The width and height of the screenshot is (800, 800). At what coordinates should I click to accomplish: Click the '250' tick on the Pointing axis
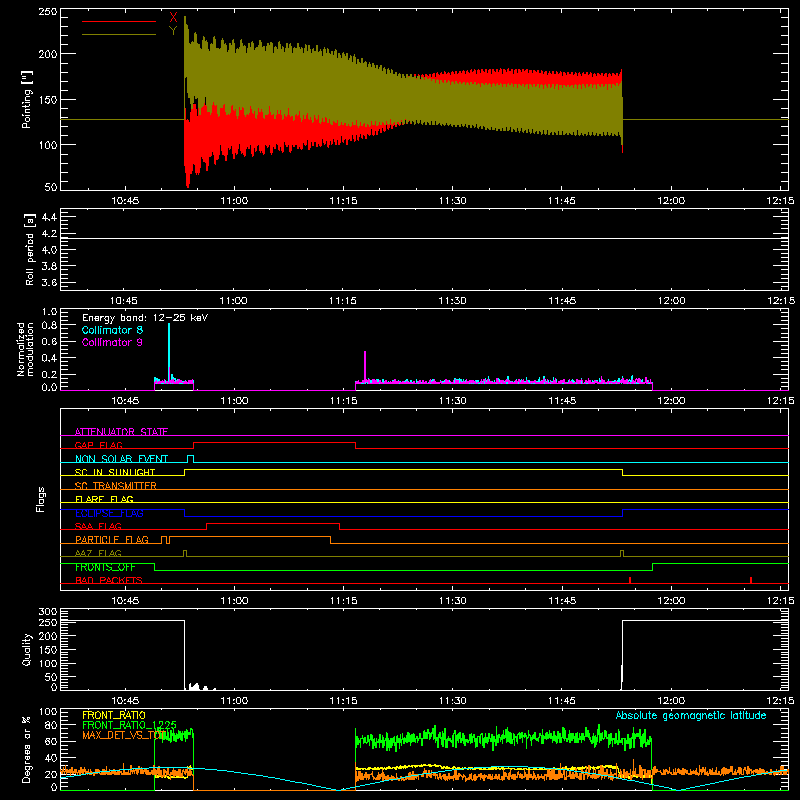[48, 12]
